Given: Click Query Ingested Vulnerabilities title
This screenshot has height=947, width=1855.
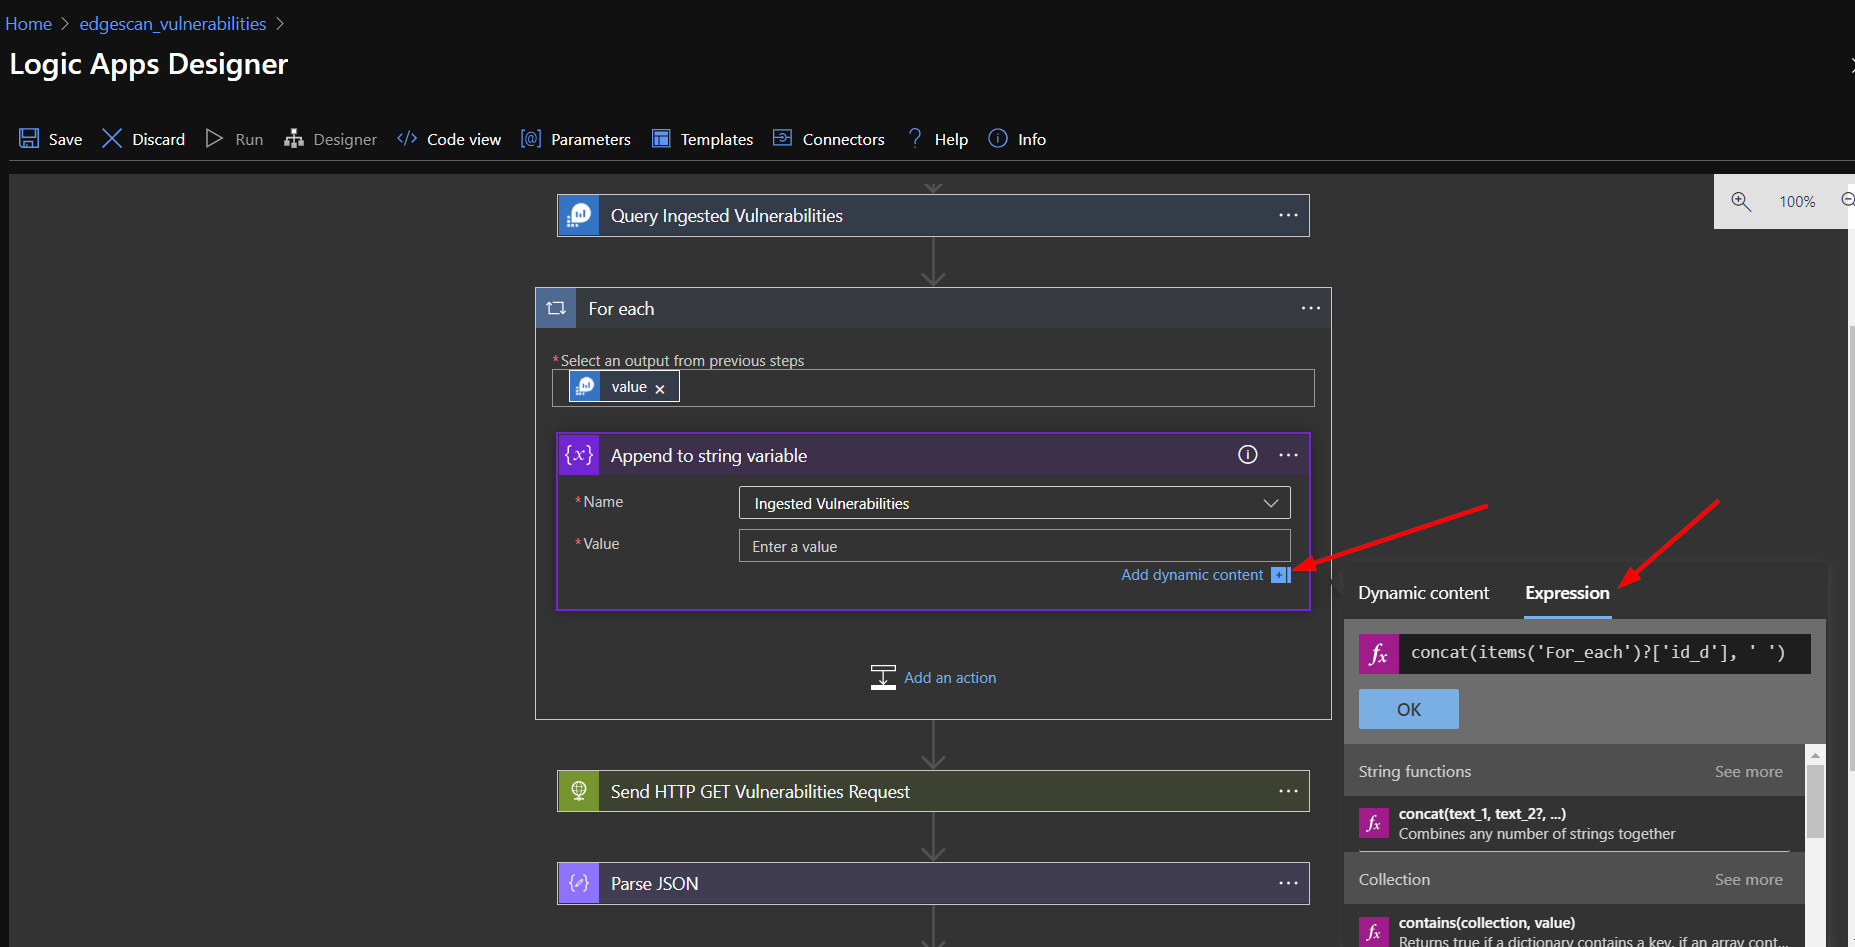Looking at the screenshot, I should tap(726, 216).
